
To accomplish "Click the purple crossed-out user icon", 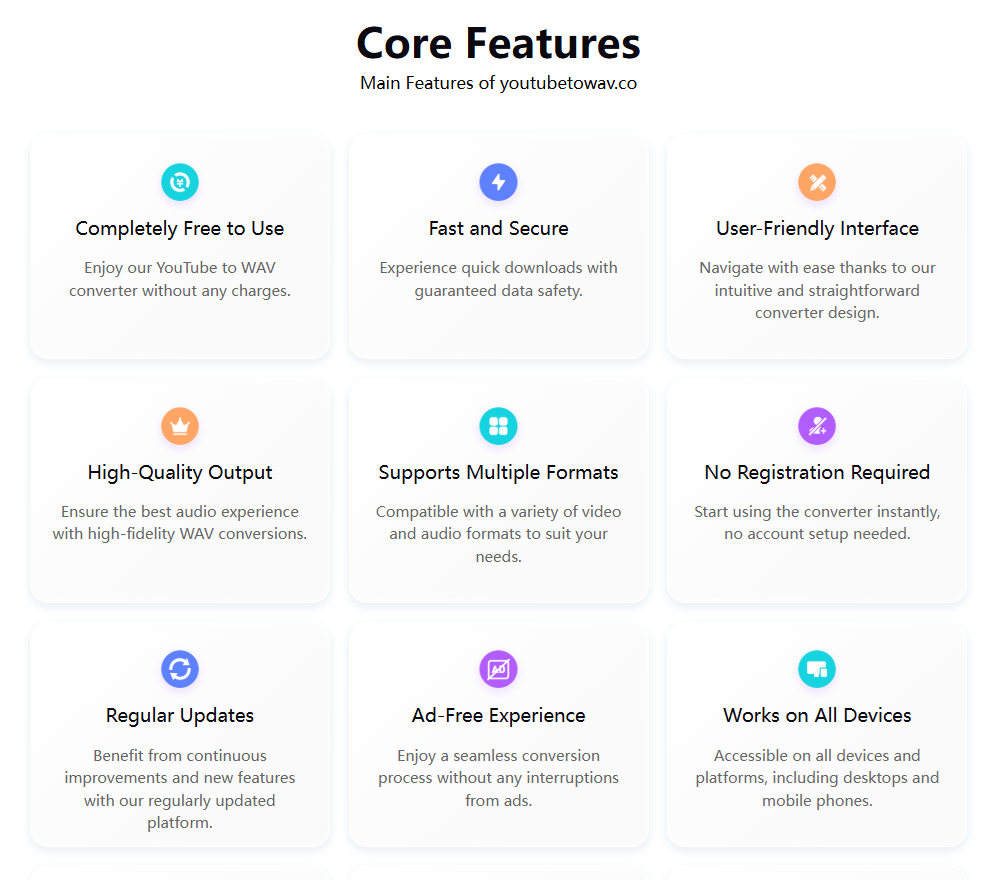I will point(817,426).
